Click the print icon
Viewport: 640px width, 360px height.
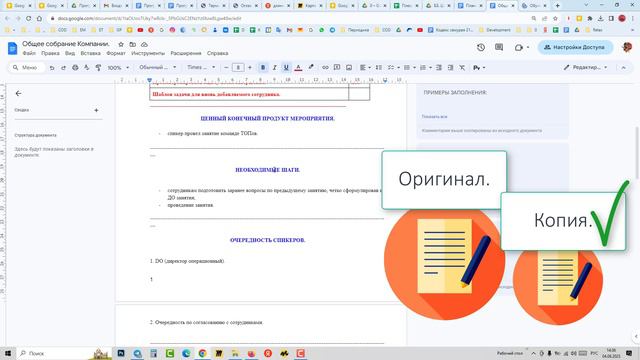[x=75, y=68]
